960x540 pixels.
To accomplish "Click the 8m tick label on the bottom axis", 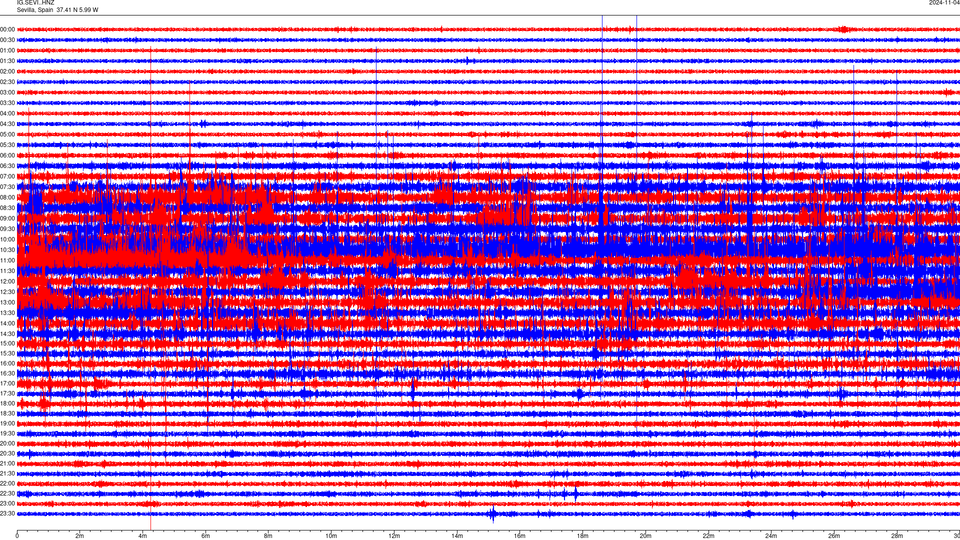I will pos(268,536).
